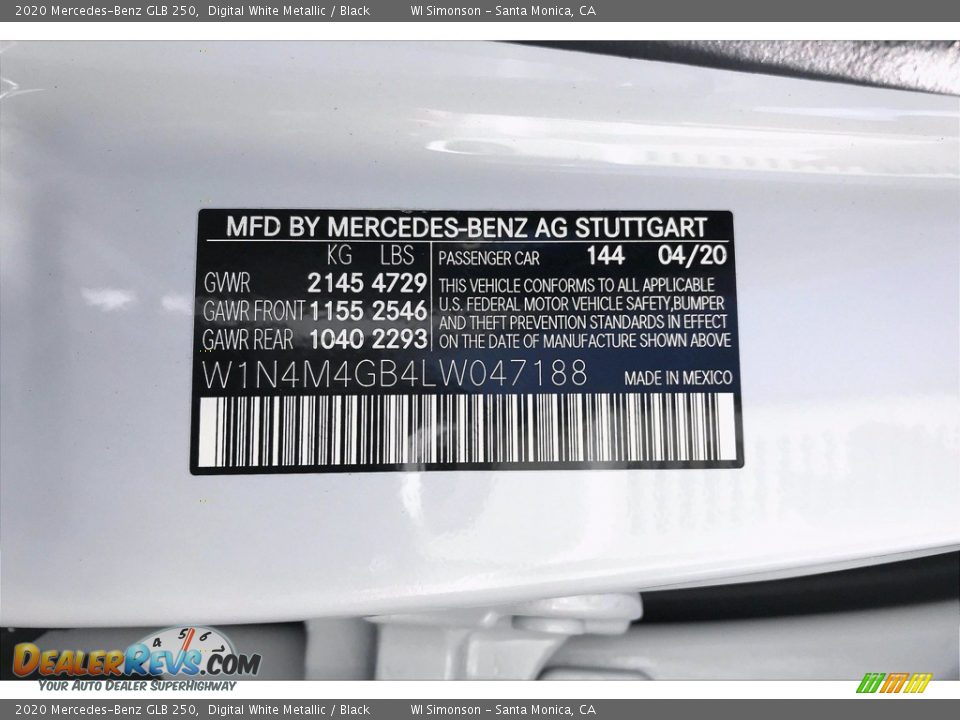Click 'MADE IN MEXICO' text
Image resolution: width=960 pixels, height=720 pixels.
pos(678,378)
